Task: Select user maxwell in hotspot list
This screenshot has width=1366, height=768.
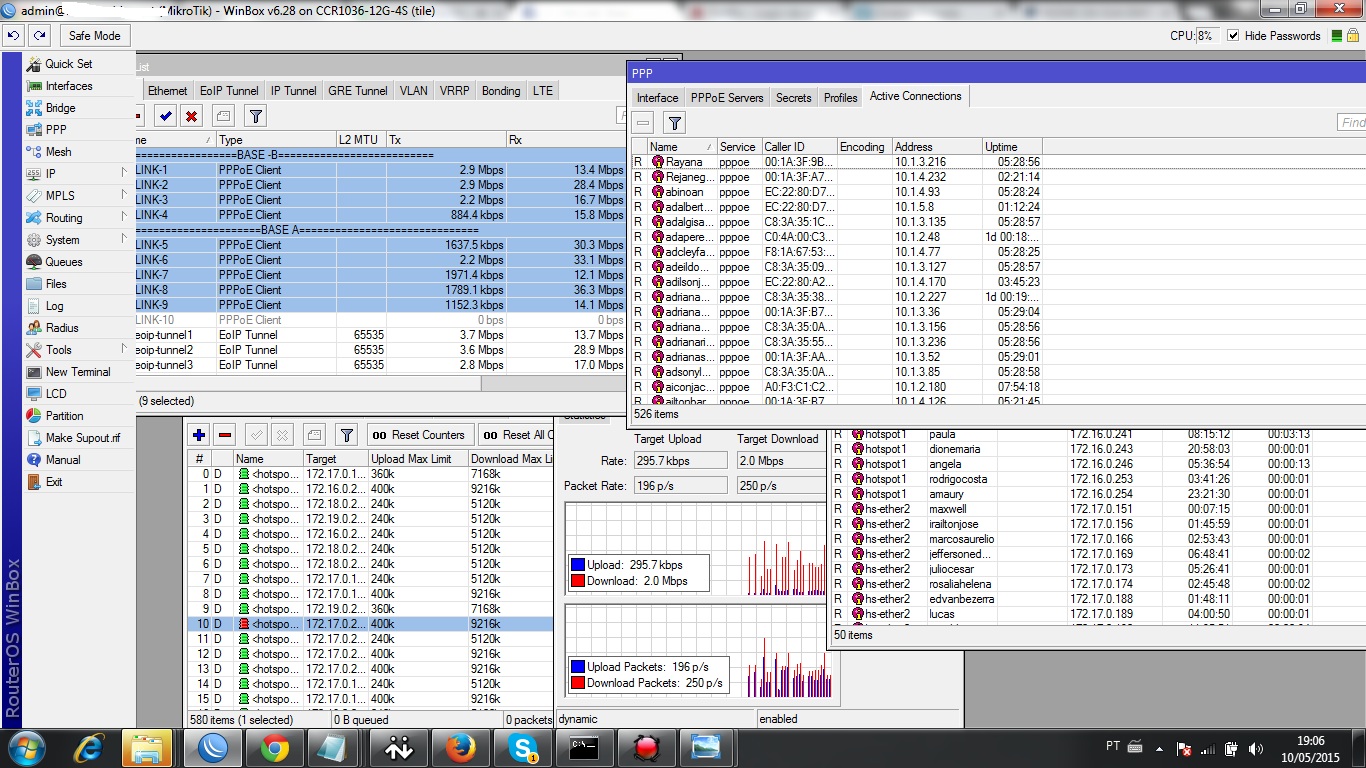Action: (x=1097, y=509)
